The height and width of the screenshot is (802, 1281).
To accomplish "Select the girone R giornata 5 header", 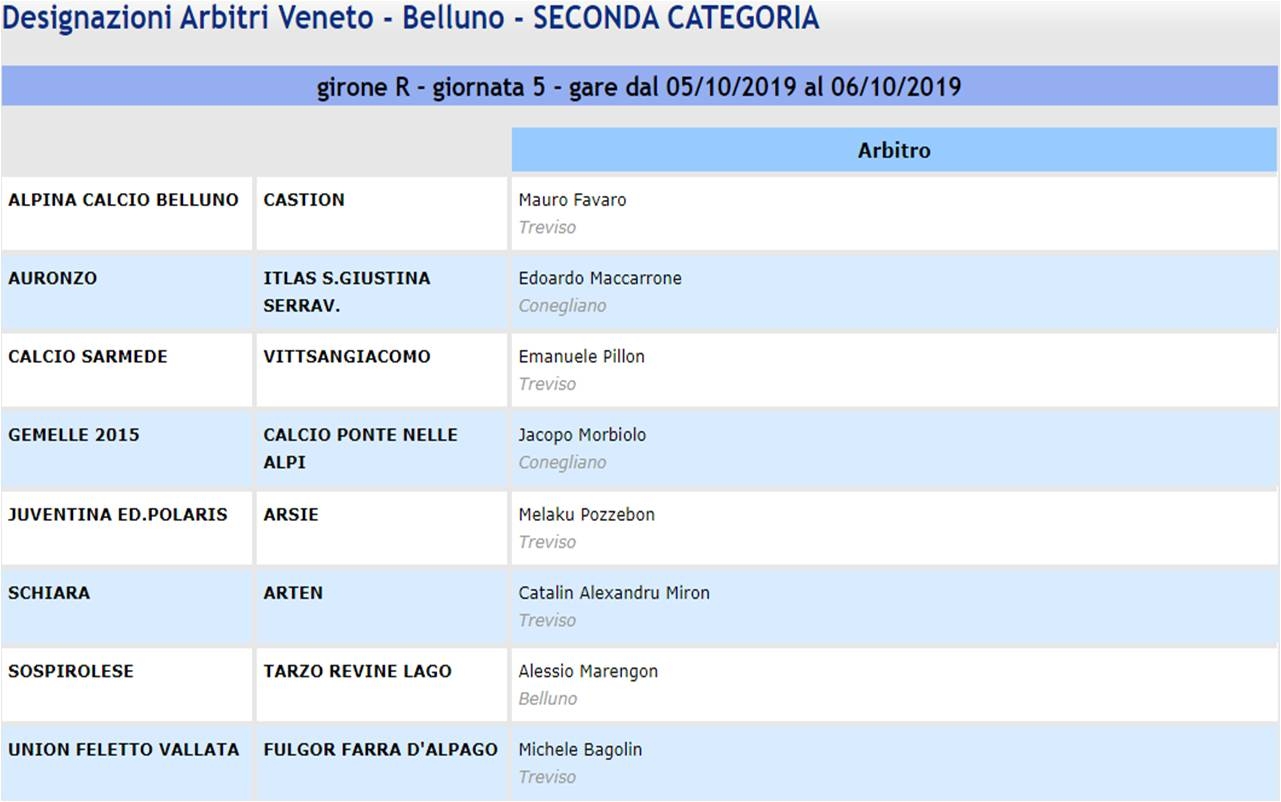I will coord(640,87).
